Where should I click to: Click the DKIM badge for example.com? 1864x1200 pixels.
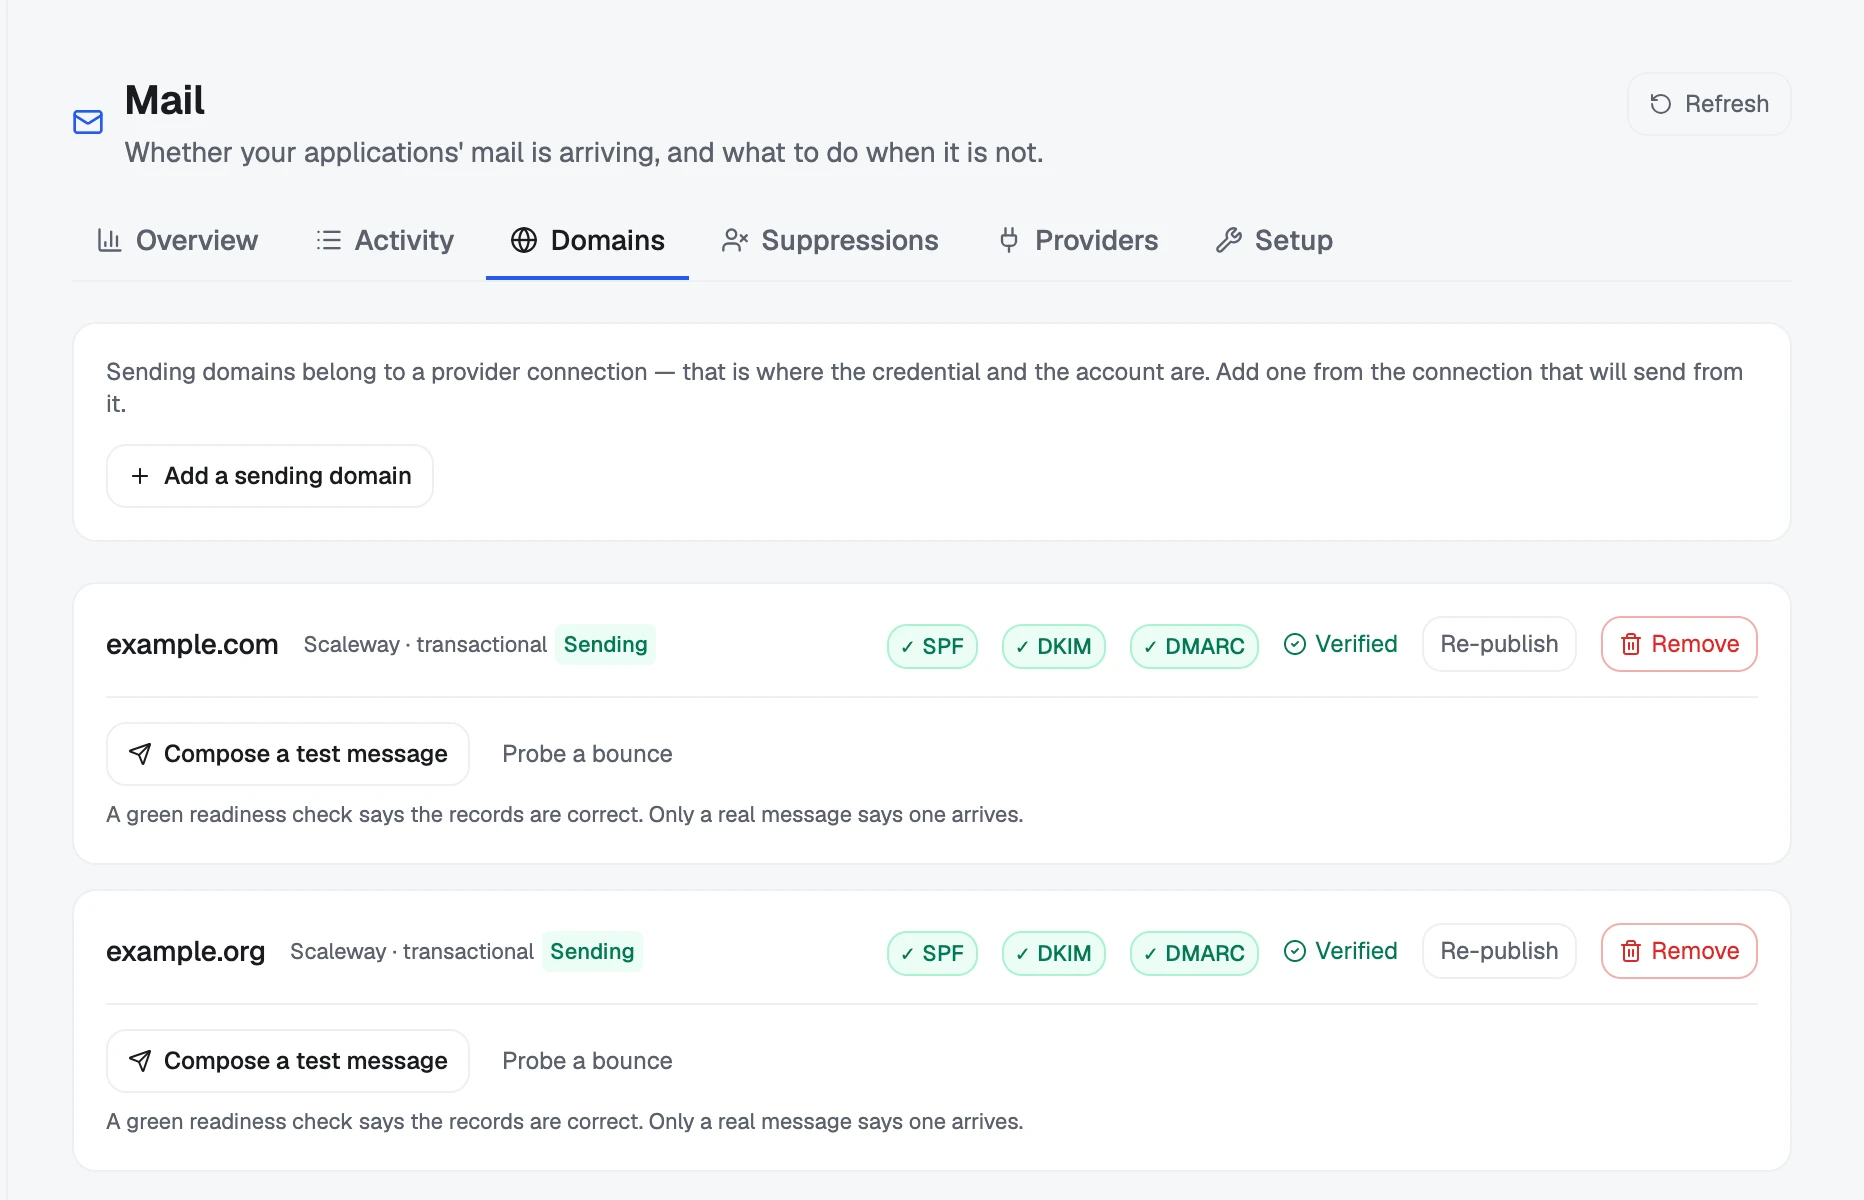point(1054,646)
